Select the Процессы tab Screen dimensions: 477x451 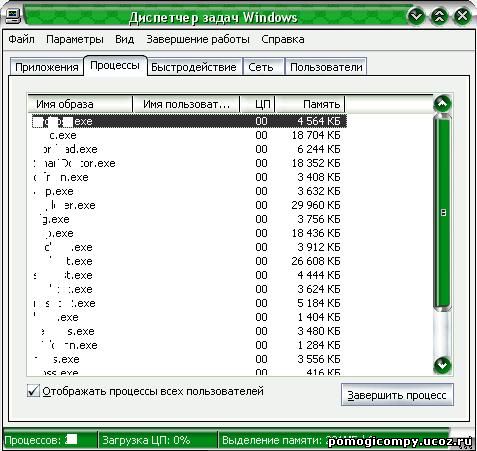[115, 65]
